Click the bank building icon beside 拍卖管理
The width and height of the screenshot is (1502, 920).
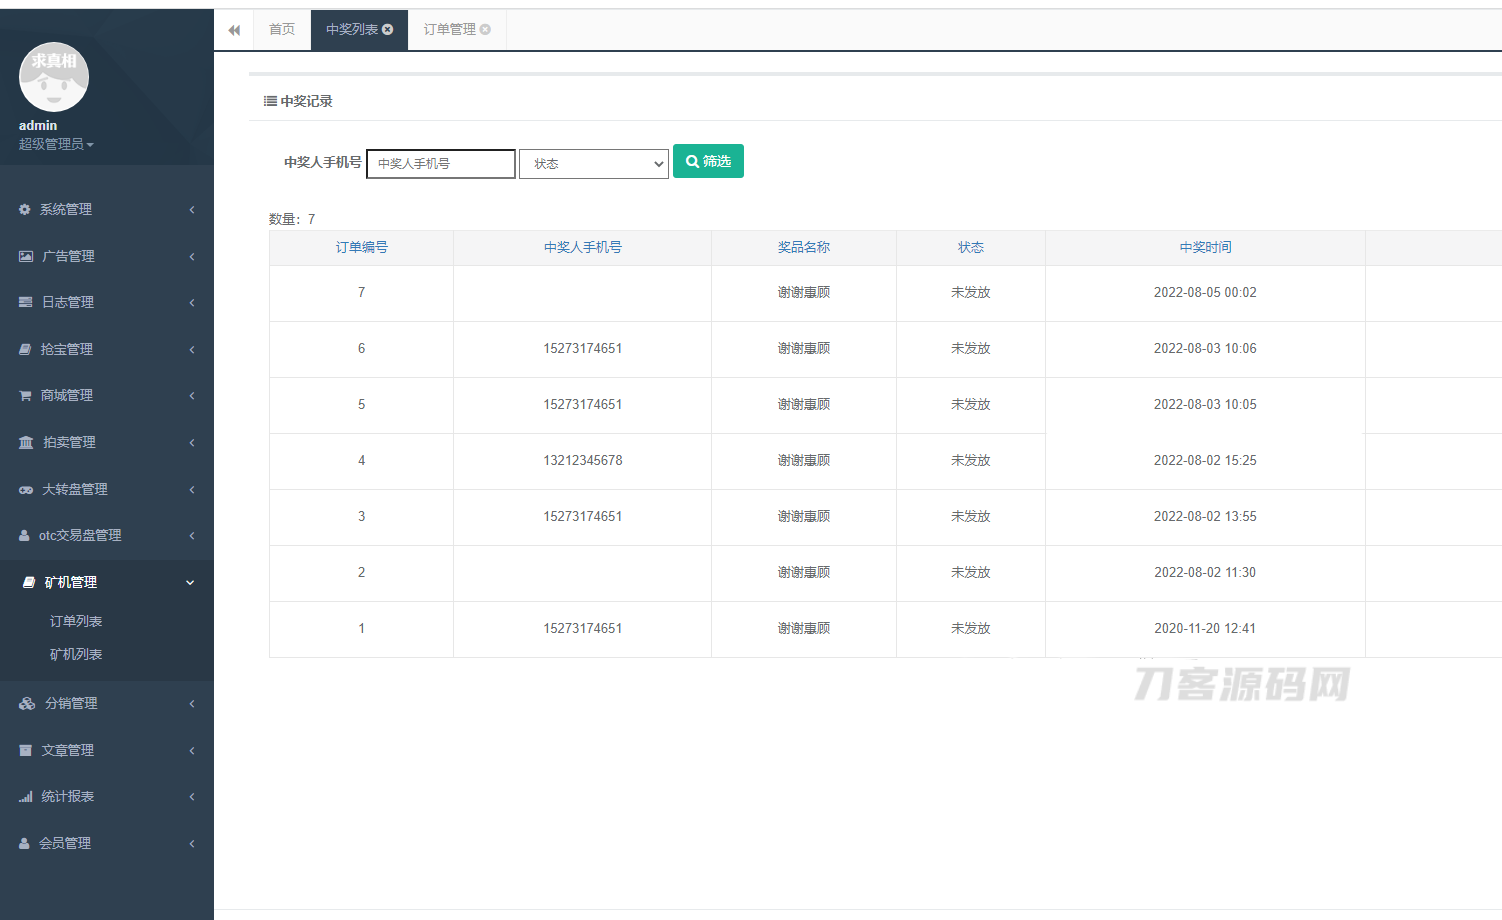(26, 443)
